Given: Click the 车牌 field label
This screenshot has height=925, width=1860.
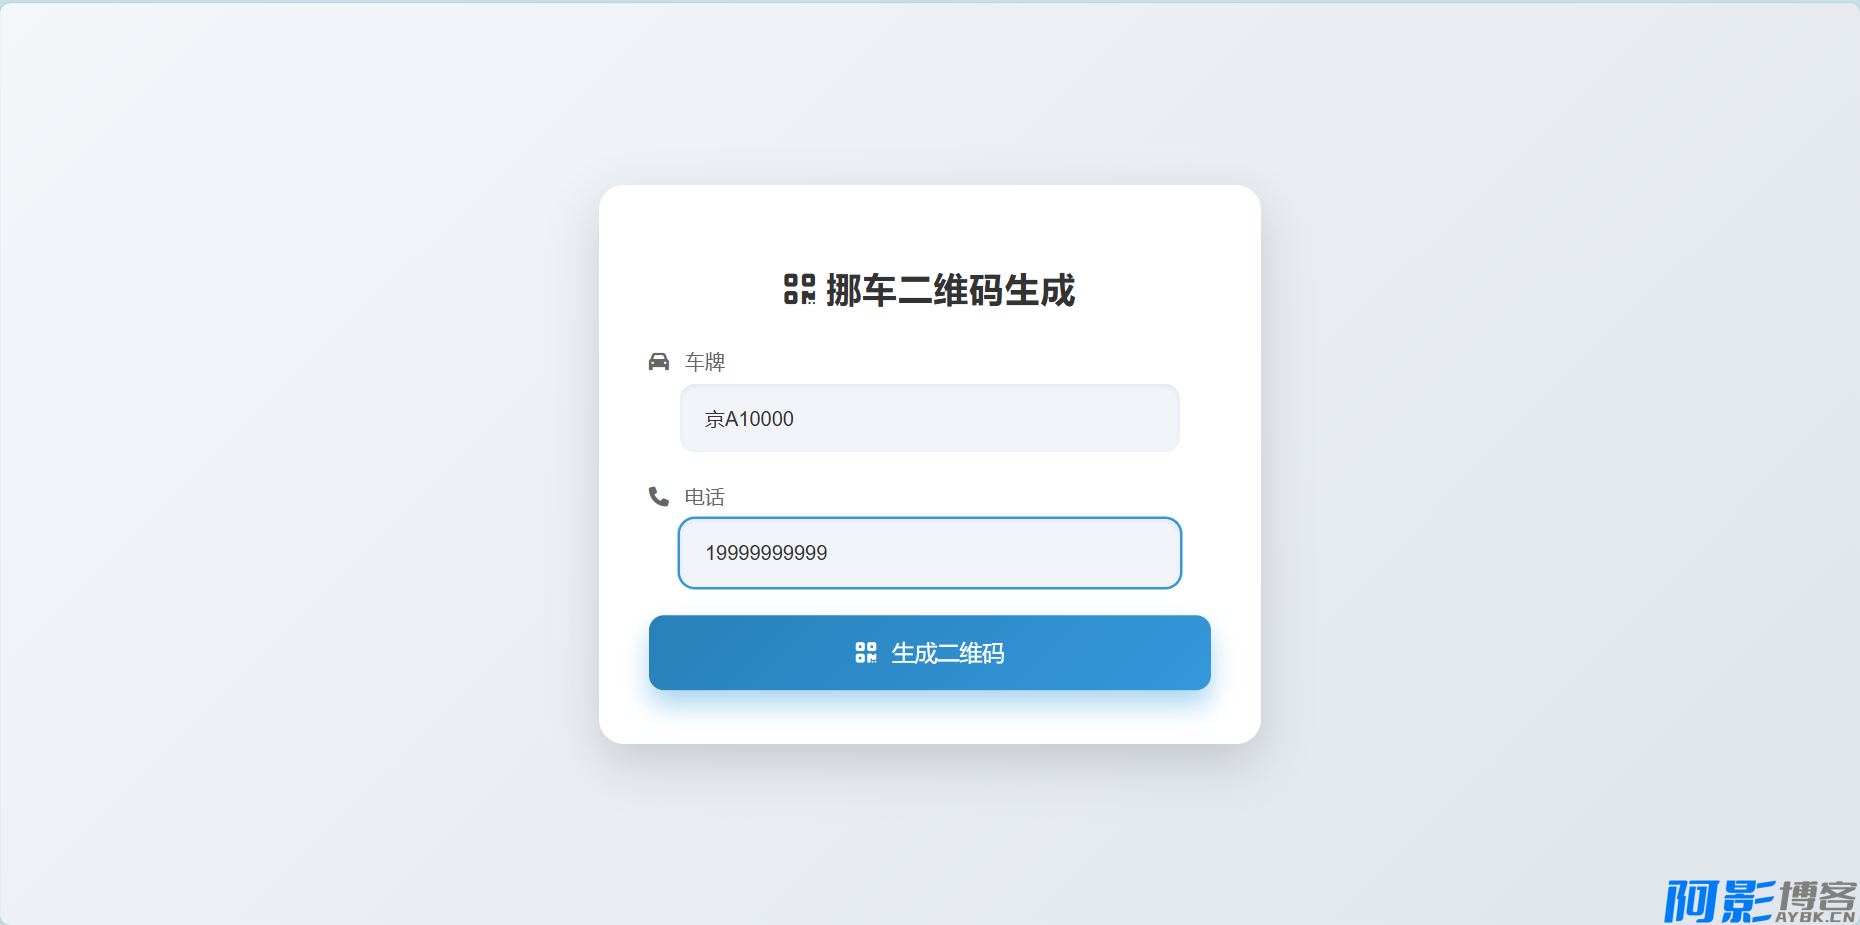Looking at the screenshot, I should [704, 362].
